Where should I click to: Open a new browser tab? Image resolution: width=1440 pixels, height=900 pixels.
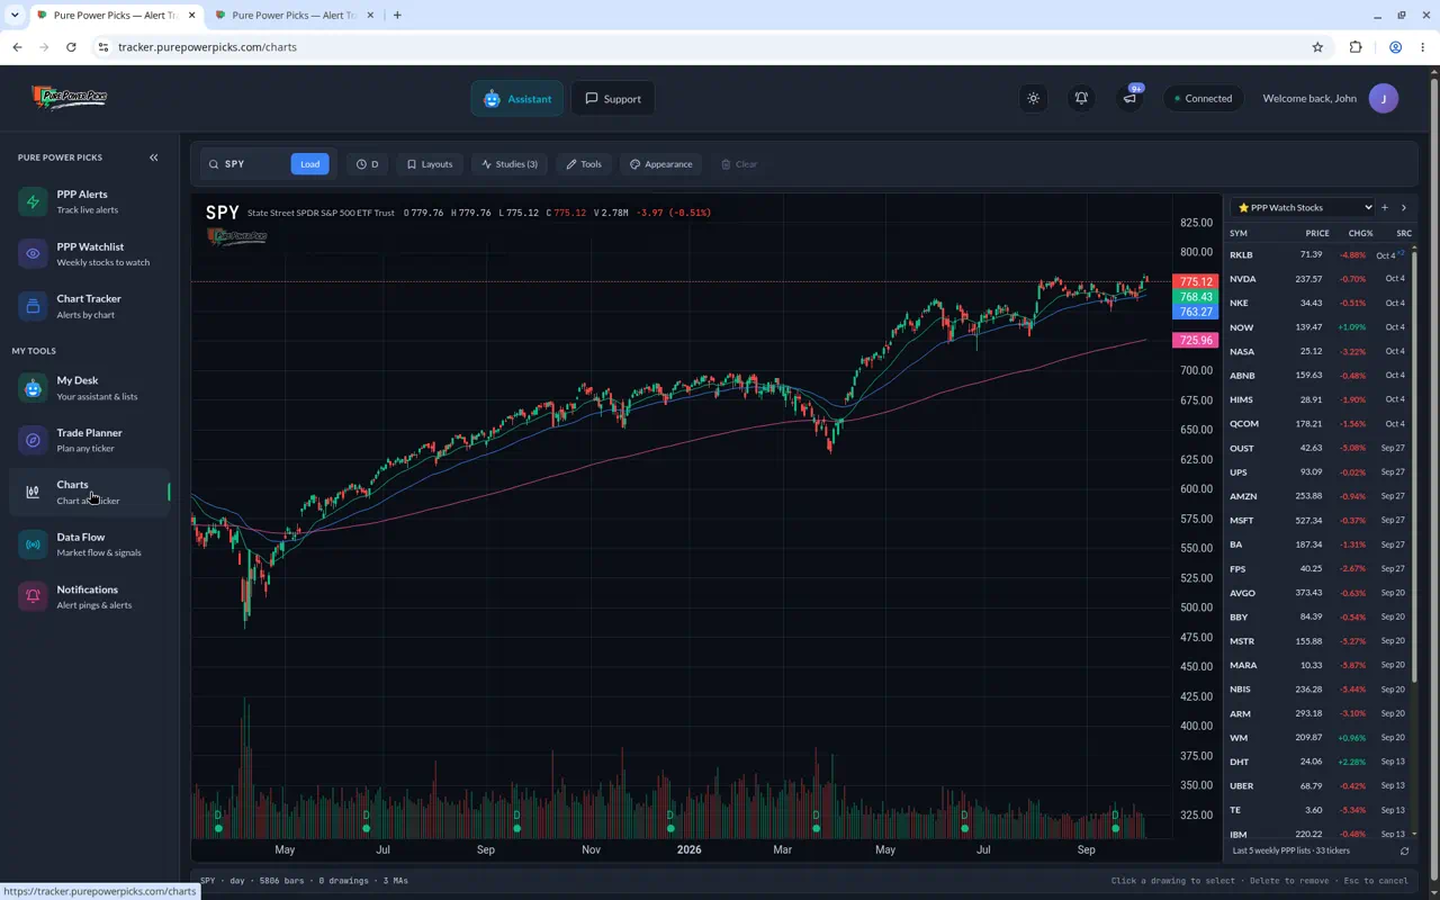pyautogui.click(x=397, y=15)
